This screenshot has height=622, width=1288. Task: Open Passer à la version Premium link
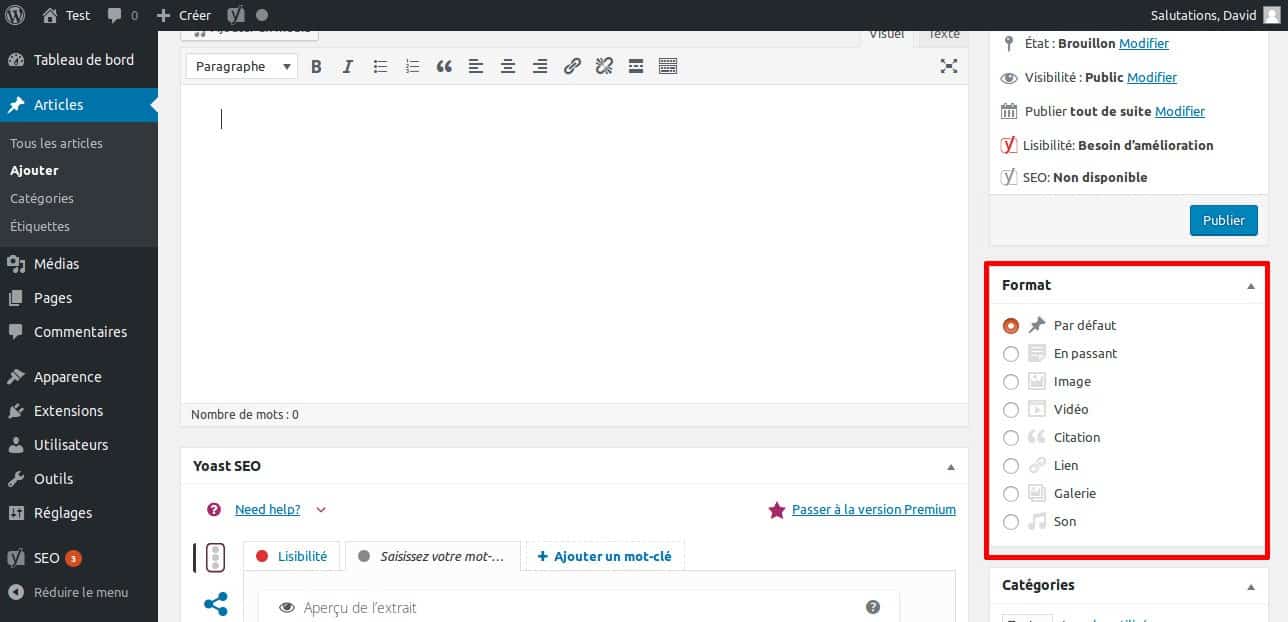click(873, 509)
